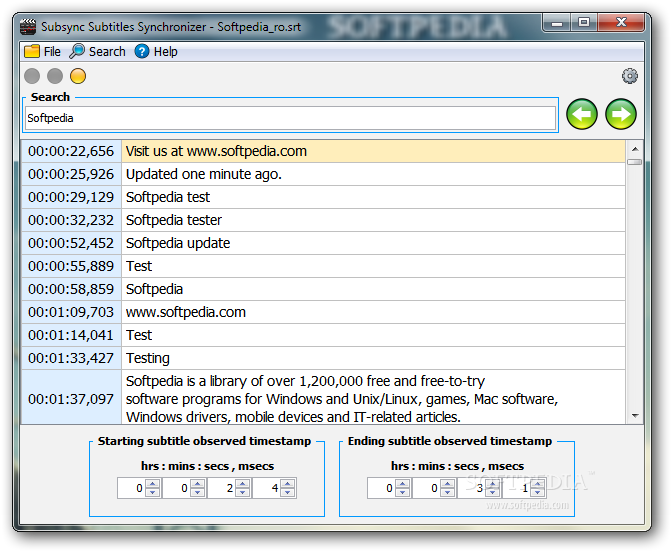The width and height of the screenshot is (672, 552).
Task: Decrease ending timestamp milliseconds value
Action: tap(537, 492)
